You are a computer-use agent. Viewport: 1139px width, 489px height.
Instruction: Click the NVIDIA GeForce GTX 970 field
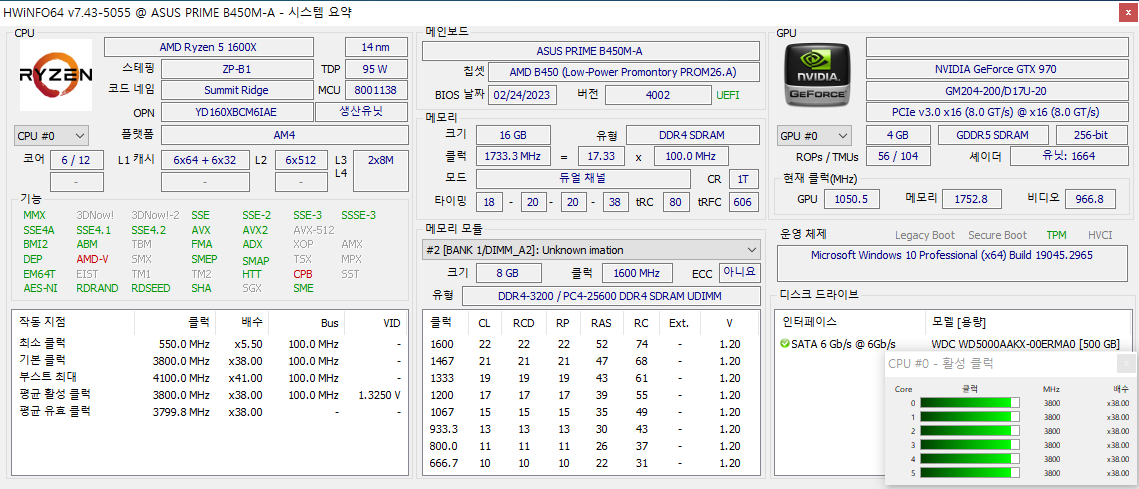(x=995, y=69)
